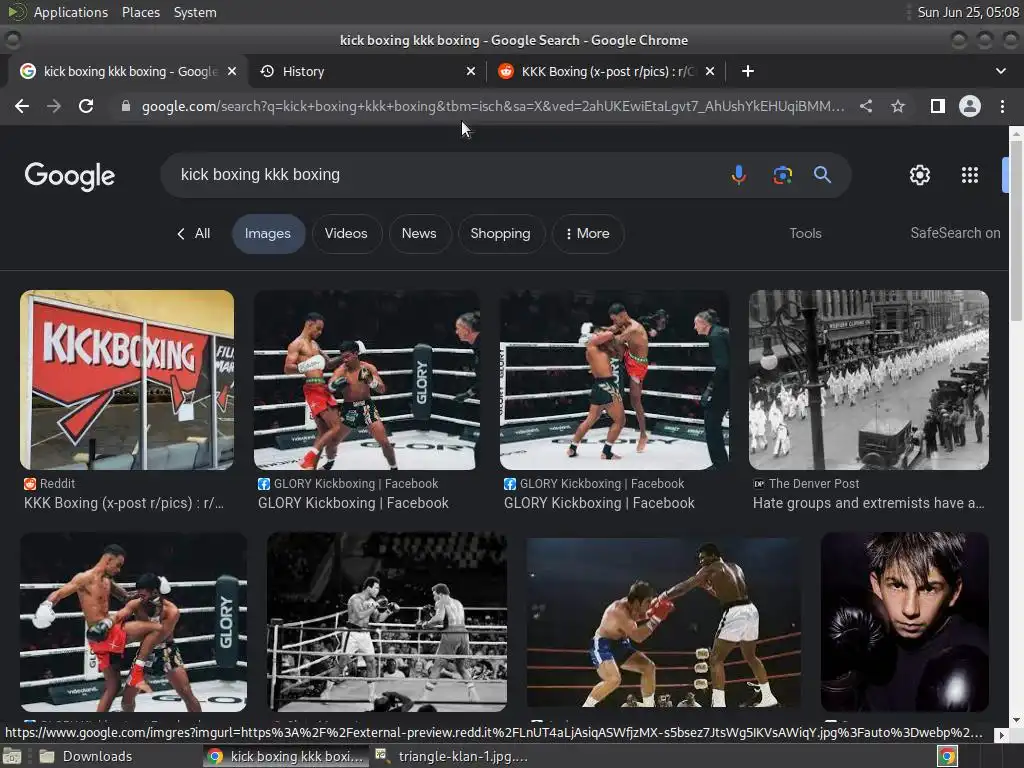This screenshot has height=768, width=1024.
Task: Open color boxing punch photo thumbnail
Action: (x=664, y=622)
